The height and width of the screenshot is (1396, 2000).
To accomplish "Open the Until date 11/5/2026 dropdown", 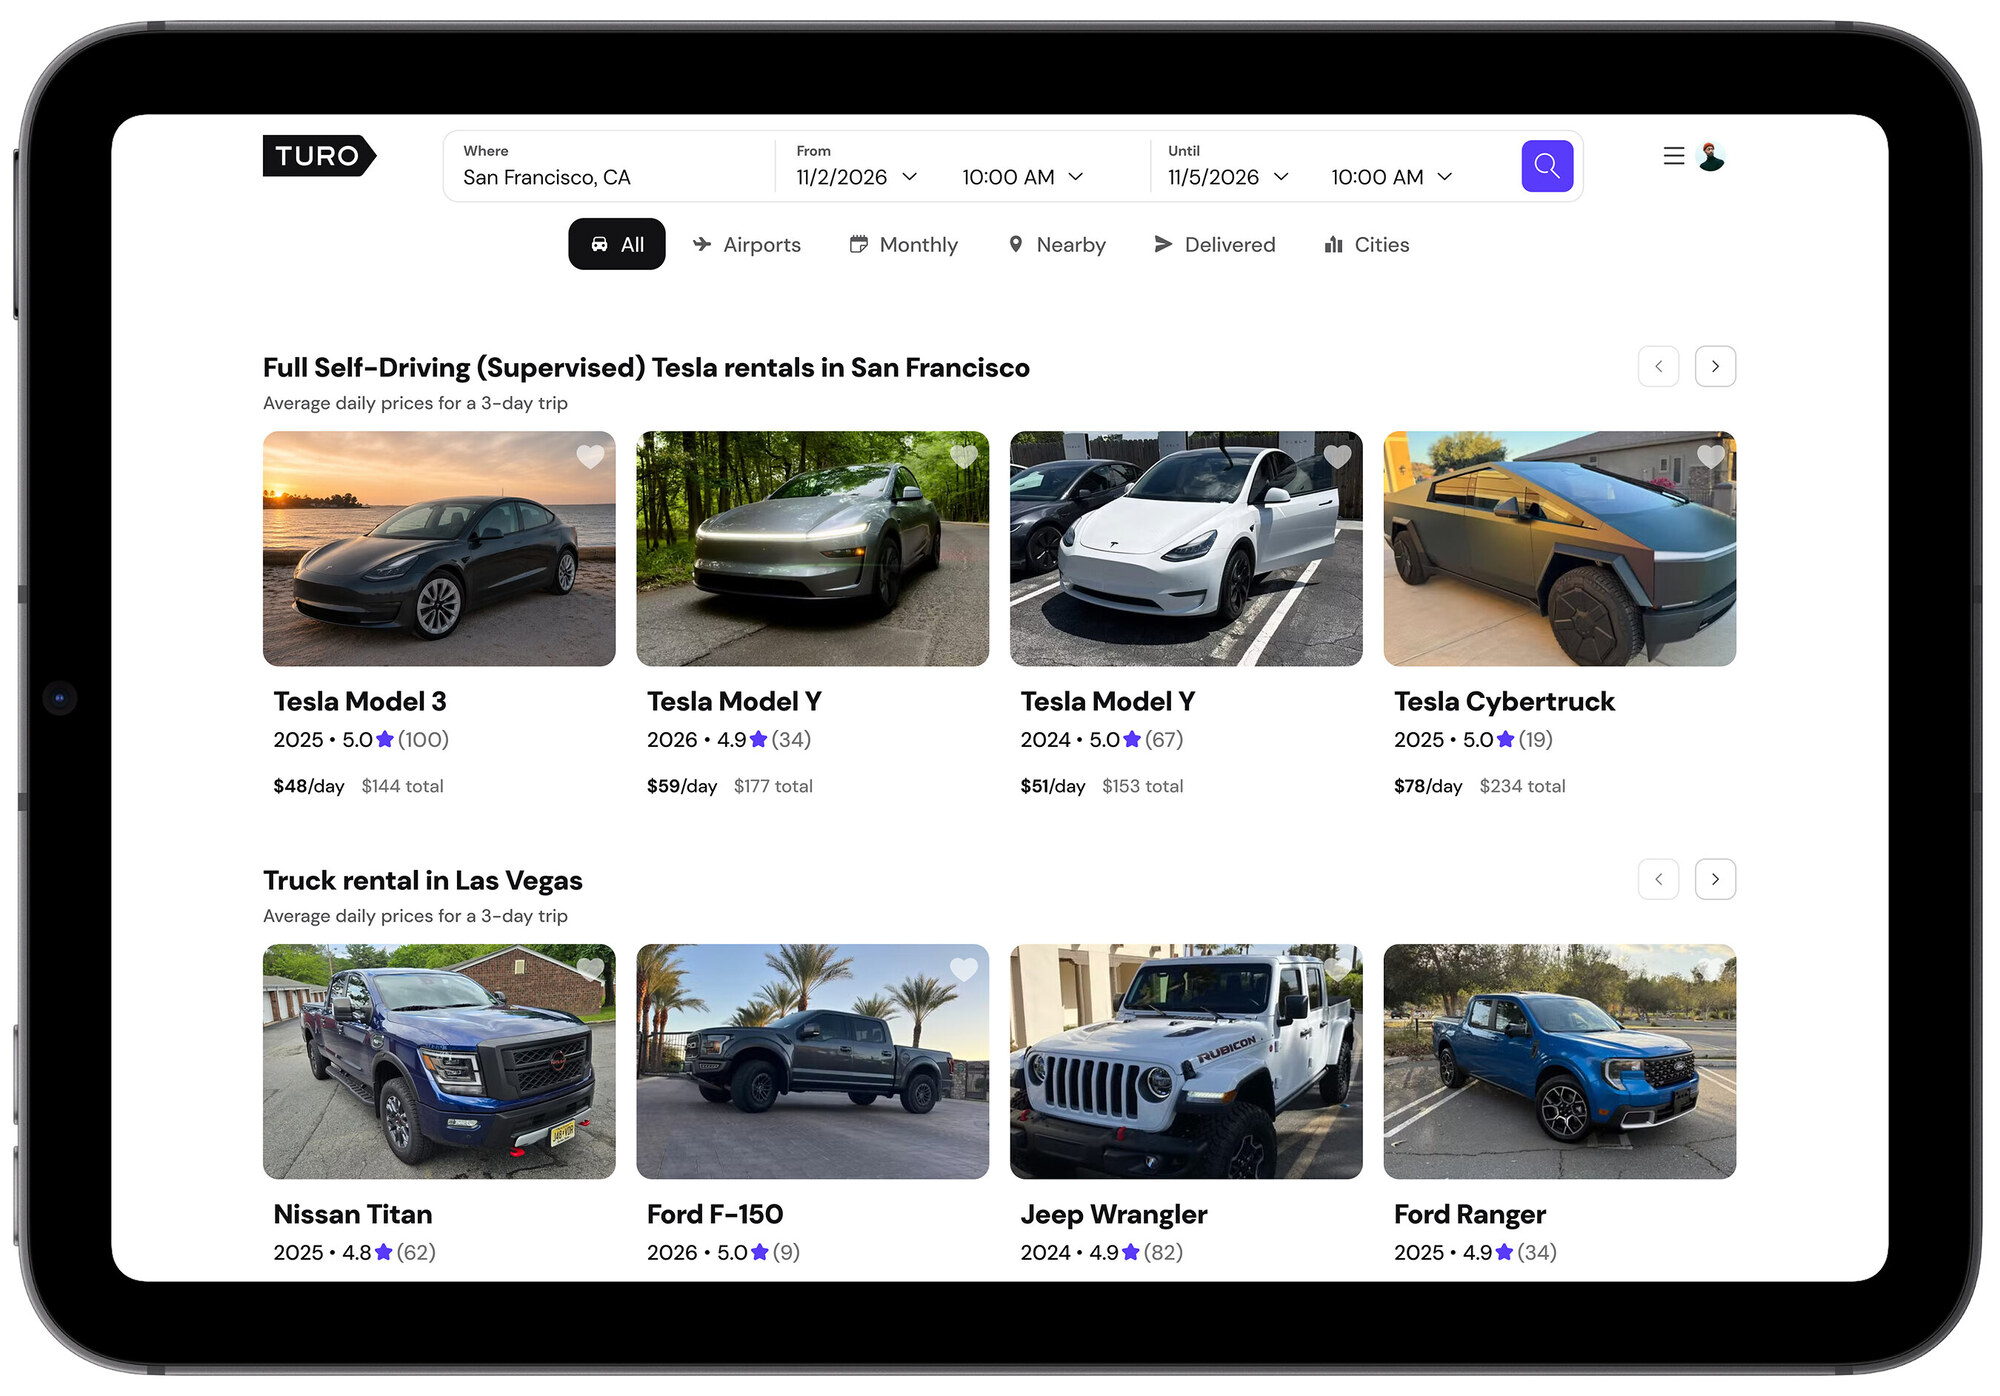I will pyautogui.click(x=1229, y=177).
